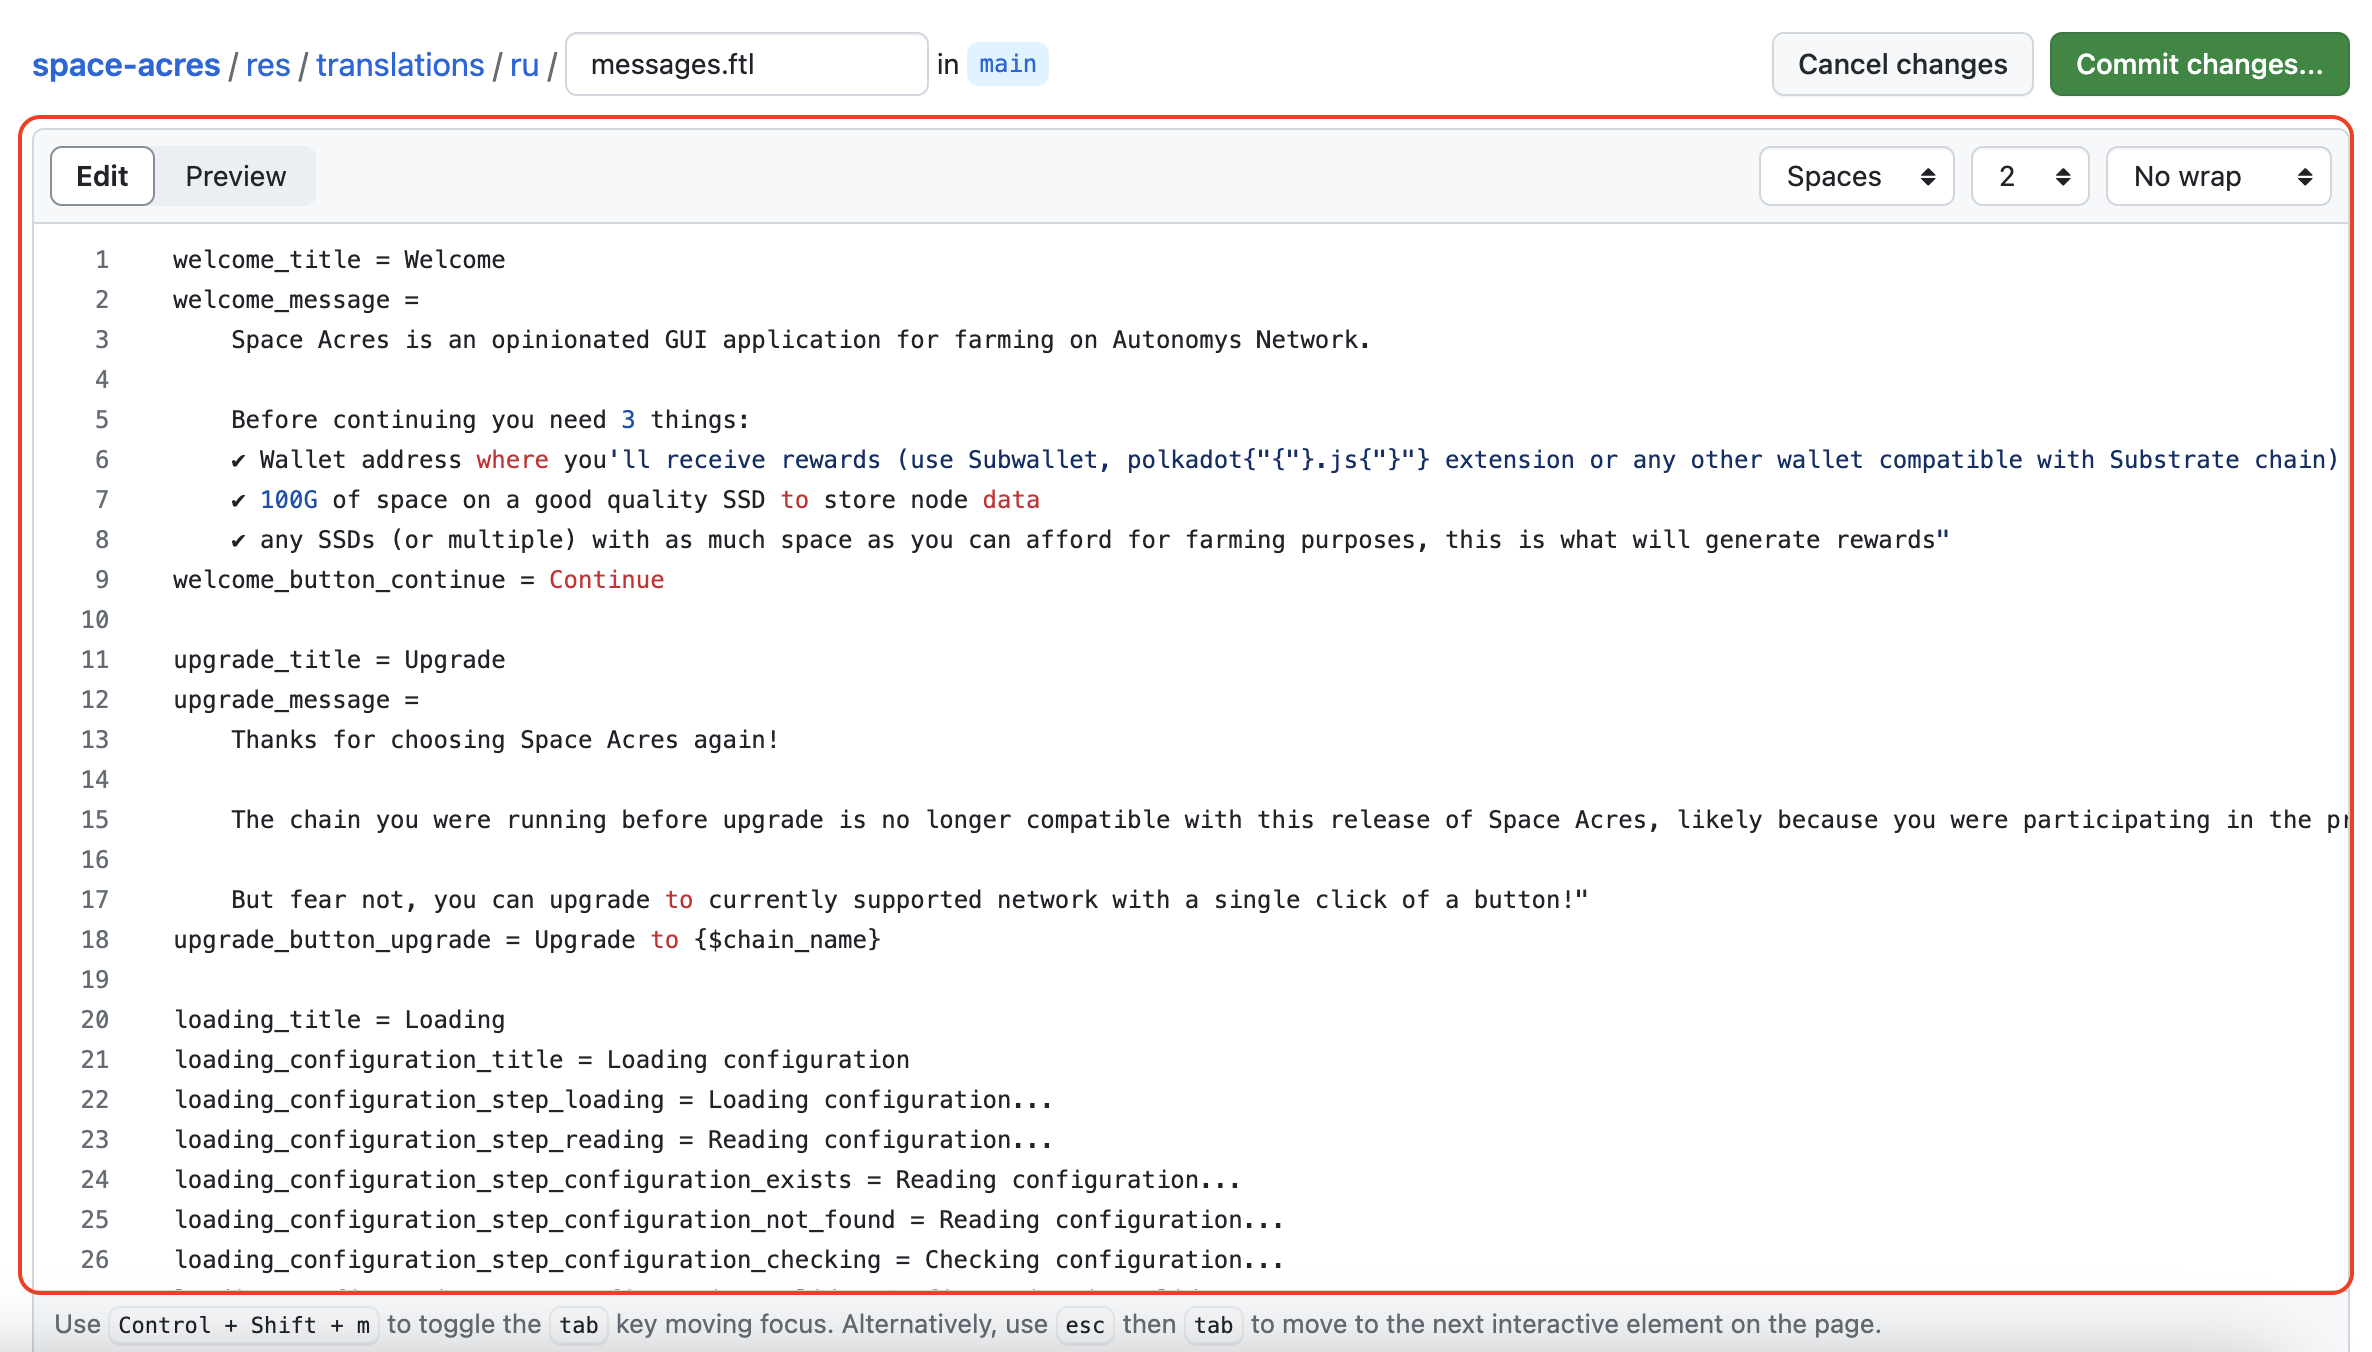
Task: Click line number 9 in gutter
Action: tap(101, 580)
